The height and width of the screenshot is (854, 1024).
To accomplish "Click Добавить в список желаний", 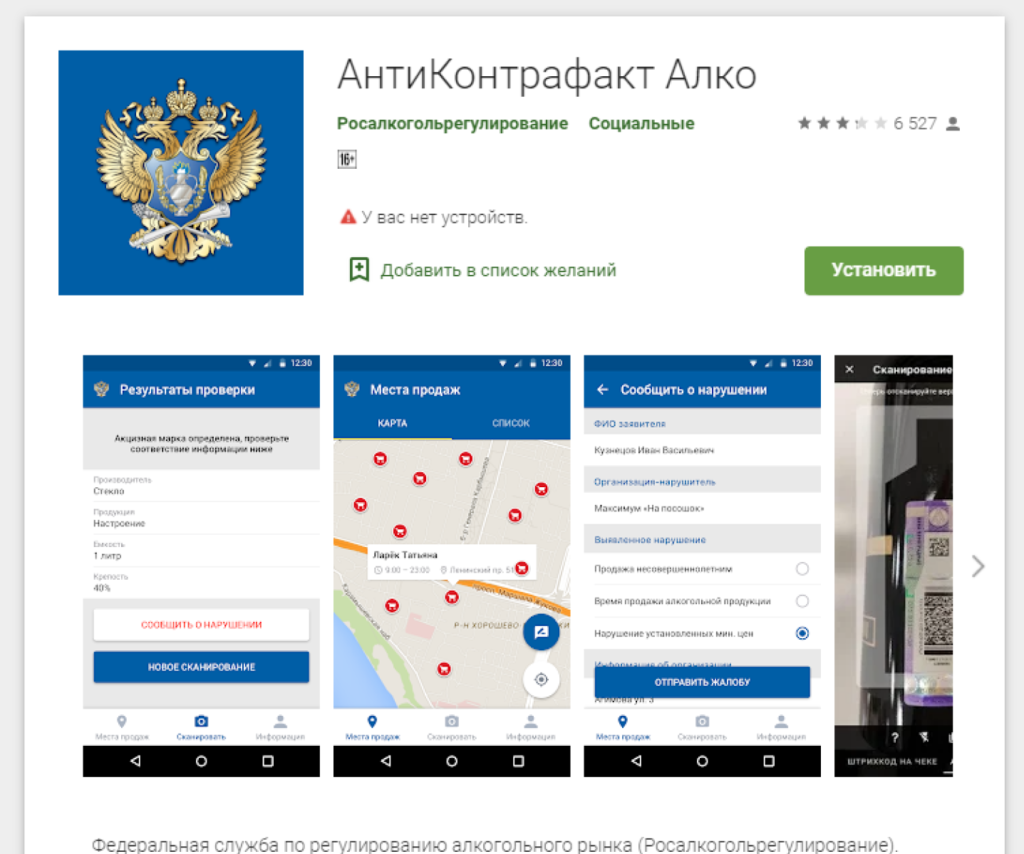I will tap(498, 270).
